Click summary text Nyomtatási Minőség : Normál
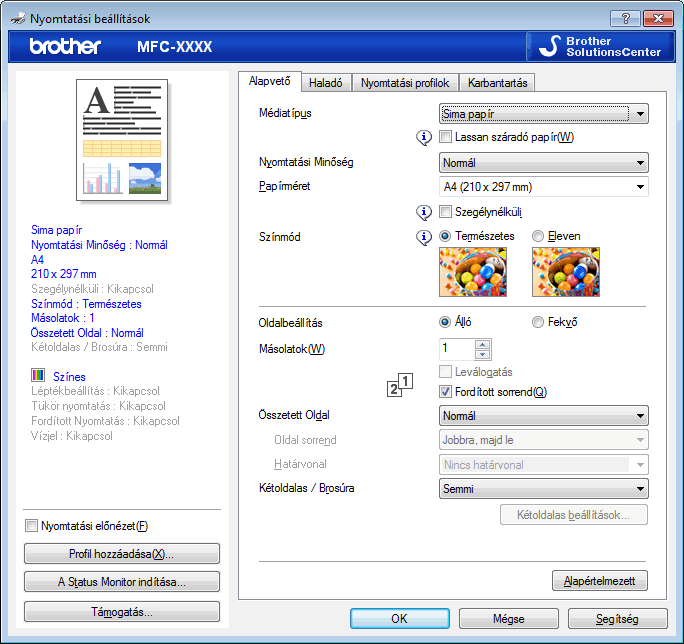The width and height of the screenshot is (684, 644). (99, 245)
